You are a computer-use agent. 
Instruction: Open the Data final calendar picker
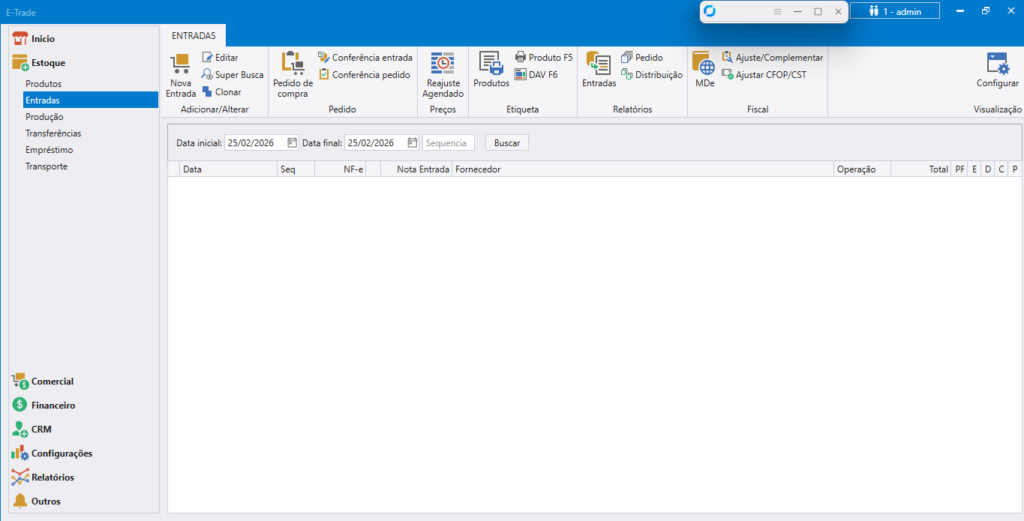[x=412, y=143]
